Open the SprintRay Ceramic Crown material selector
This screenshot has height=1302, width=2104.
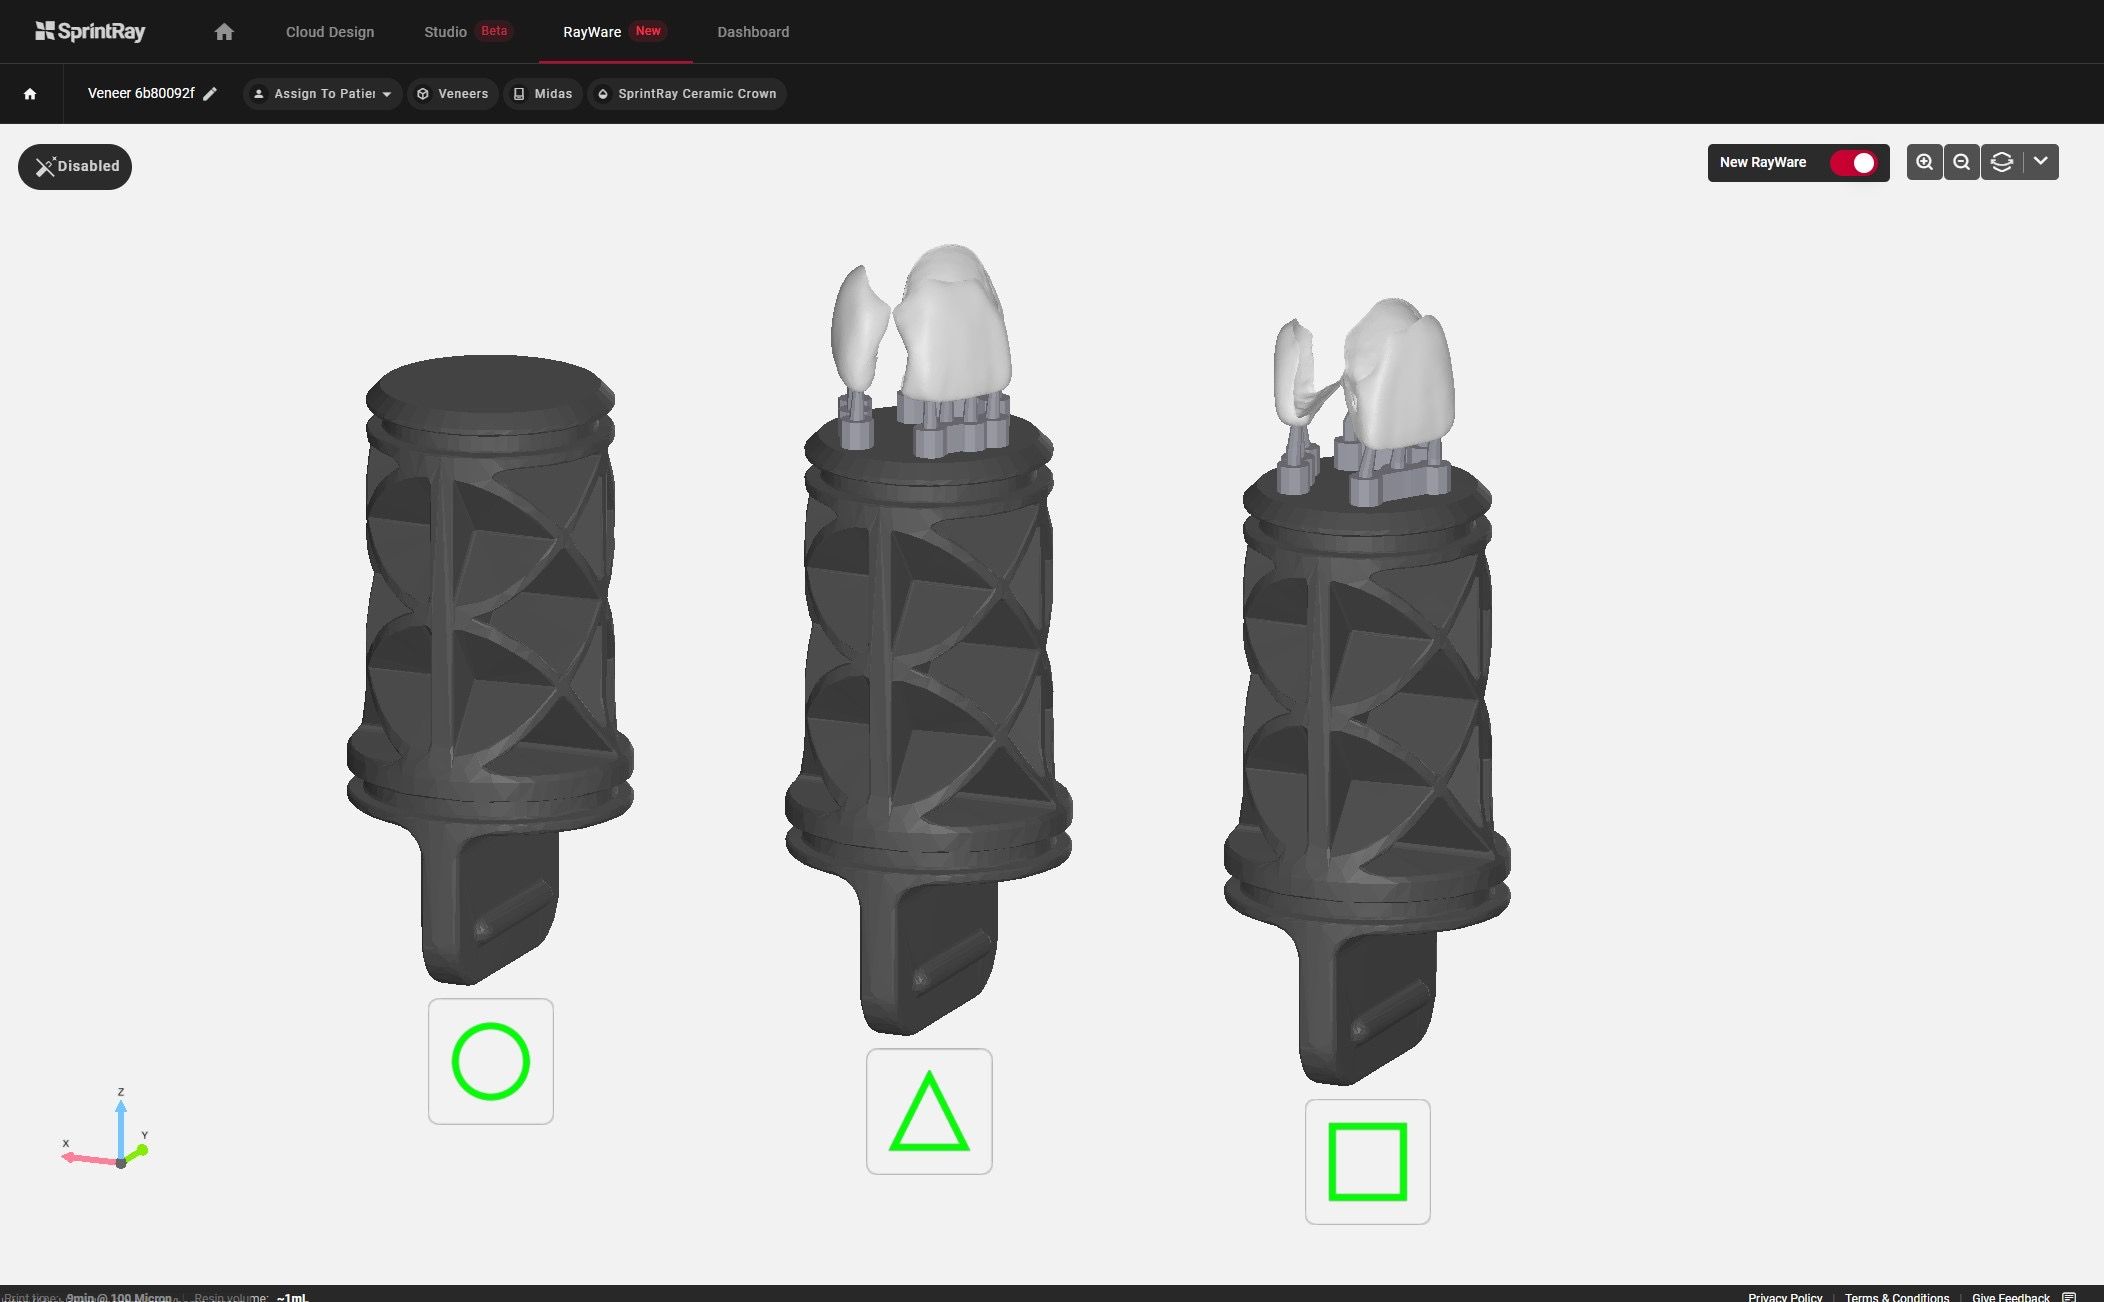(687, 94)
